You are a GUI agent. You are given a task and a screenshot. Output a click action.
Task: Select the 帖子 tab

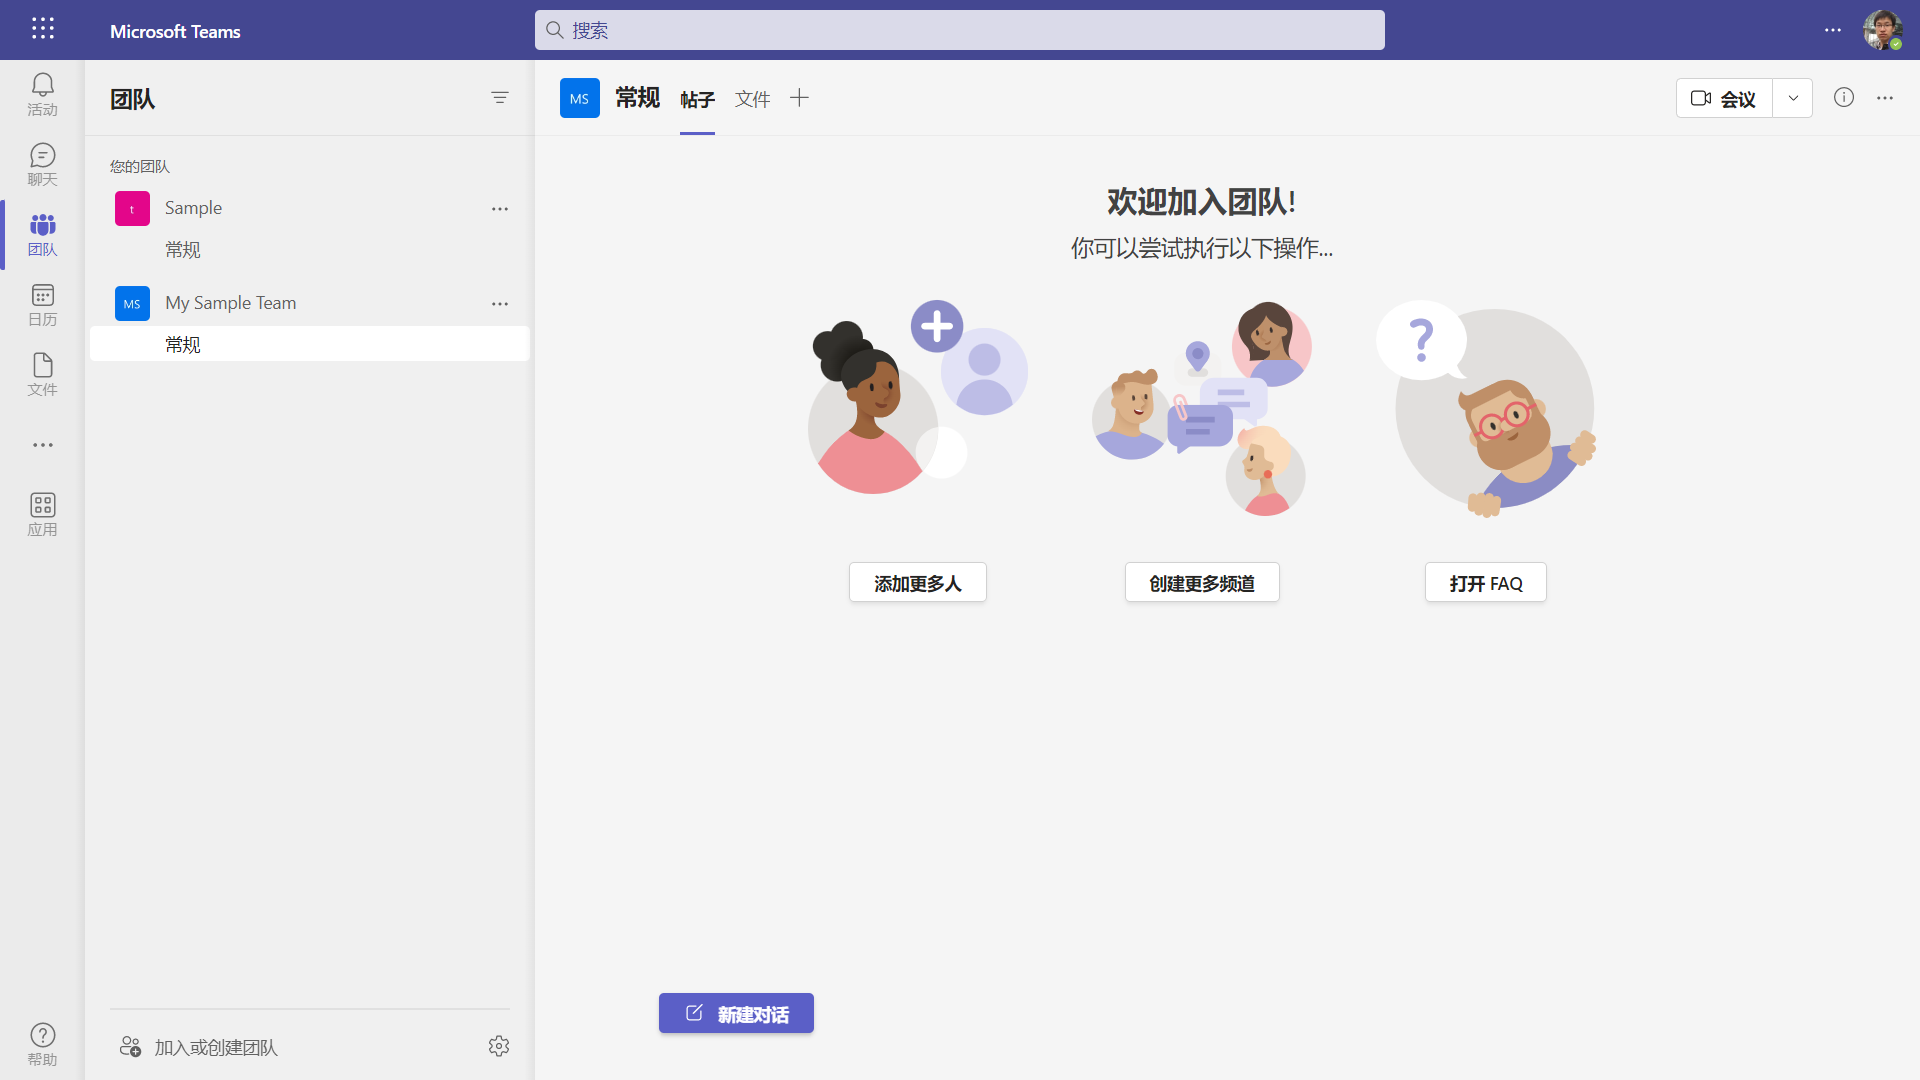(697, 98)
